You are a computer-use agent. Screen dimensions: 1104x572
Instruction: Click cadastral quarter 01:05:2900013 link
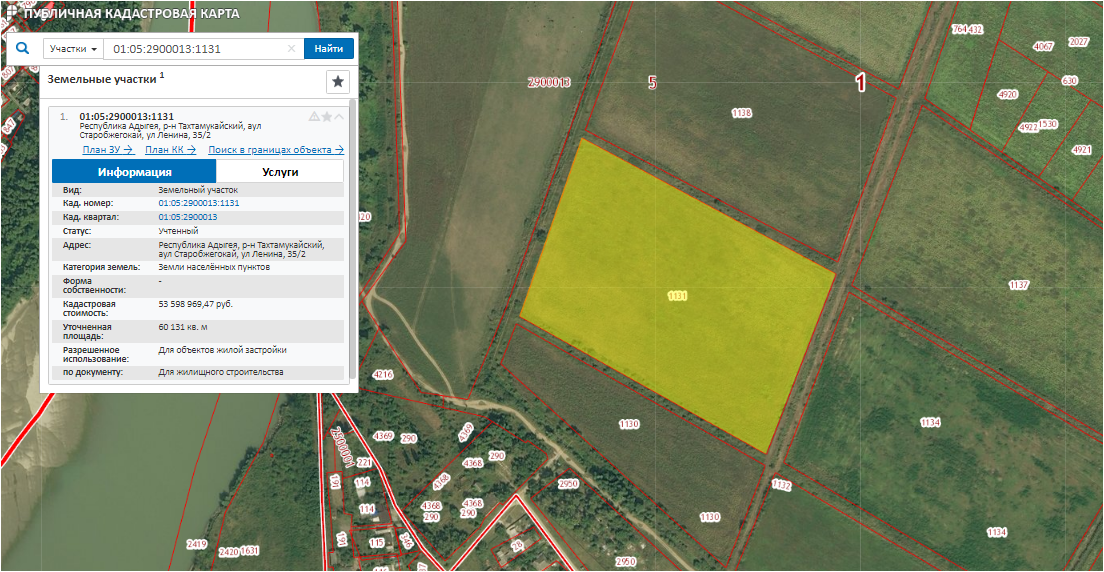coord(188,217)
